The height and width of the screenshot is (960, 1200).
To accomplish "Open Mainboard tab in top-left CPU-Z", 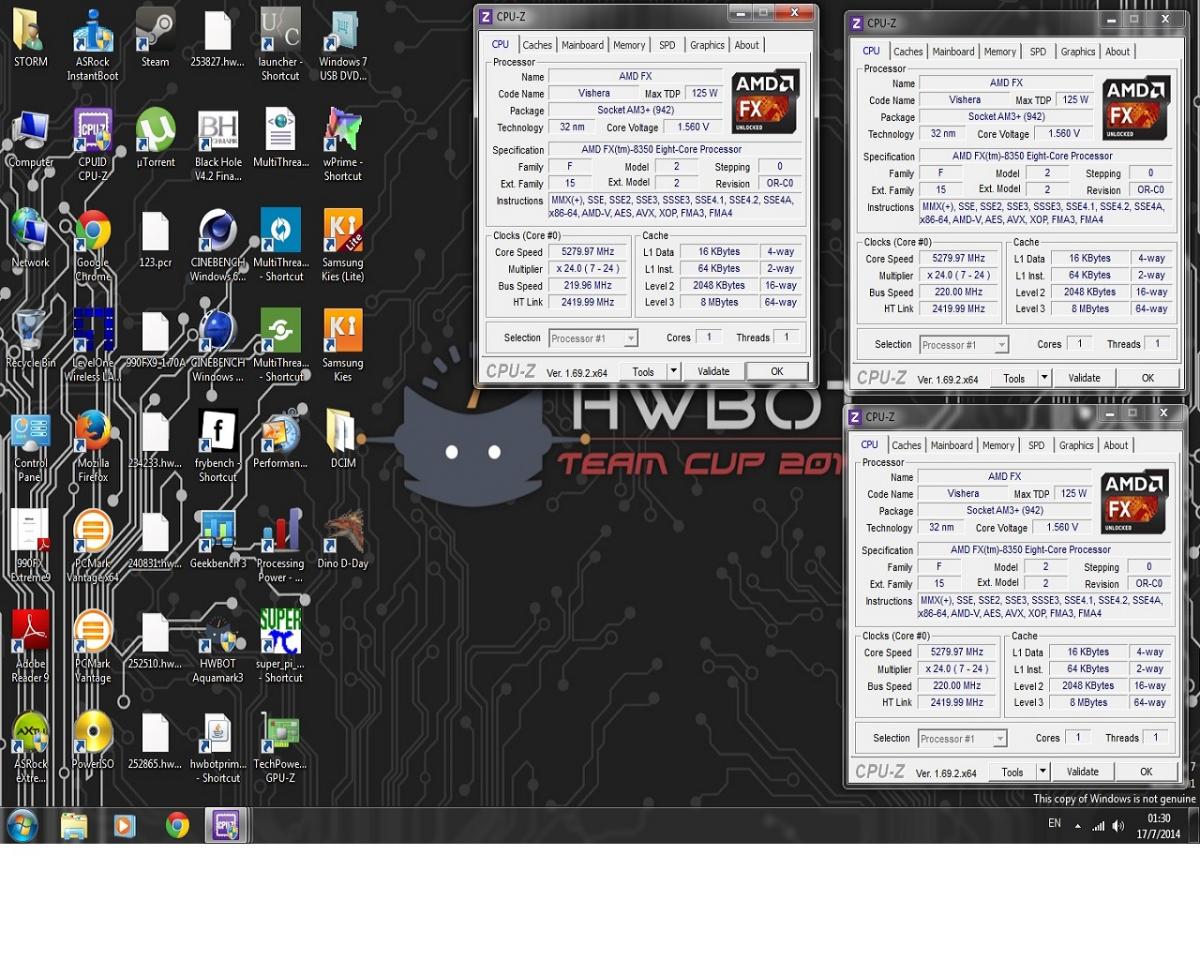I will 582,45.
